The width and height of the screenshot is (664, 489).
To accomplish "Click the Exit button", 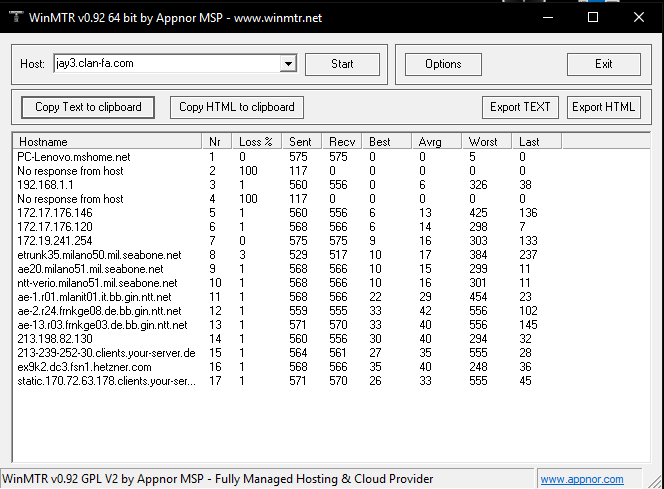I will [x=603, y=64].
